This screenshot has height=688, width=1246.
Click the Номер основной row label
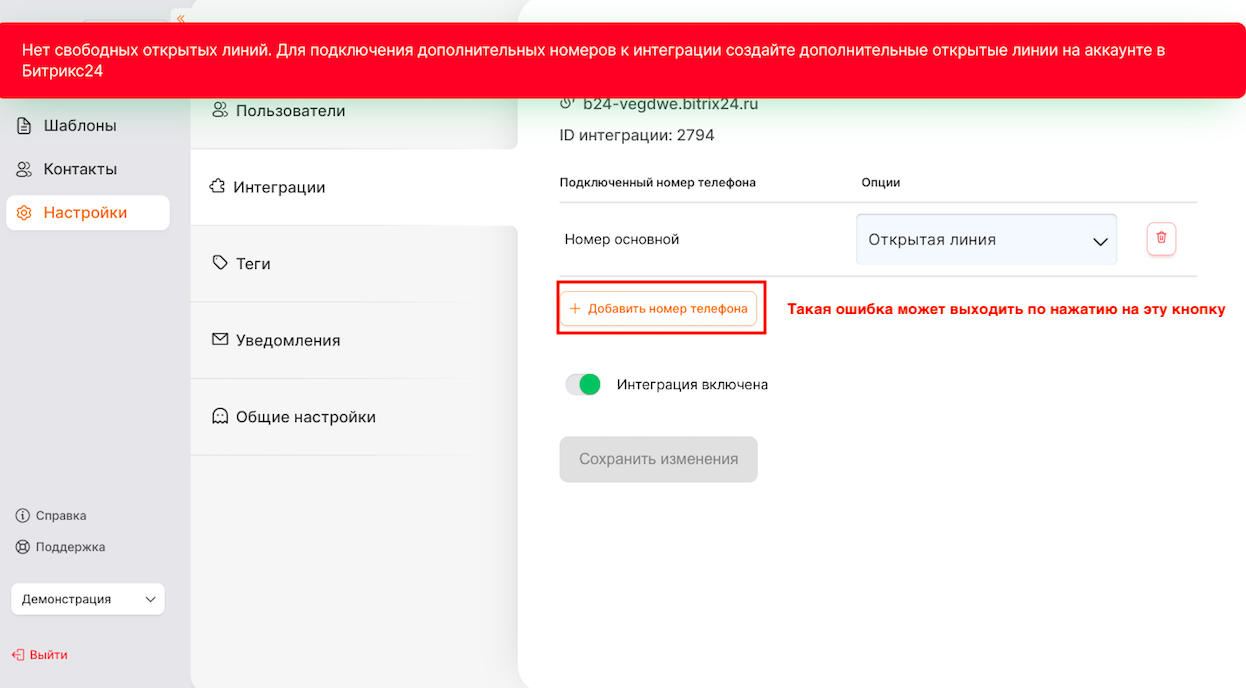click(x=622, y=240)
